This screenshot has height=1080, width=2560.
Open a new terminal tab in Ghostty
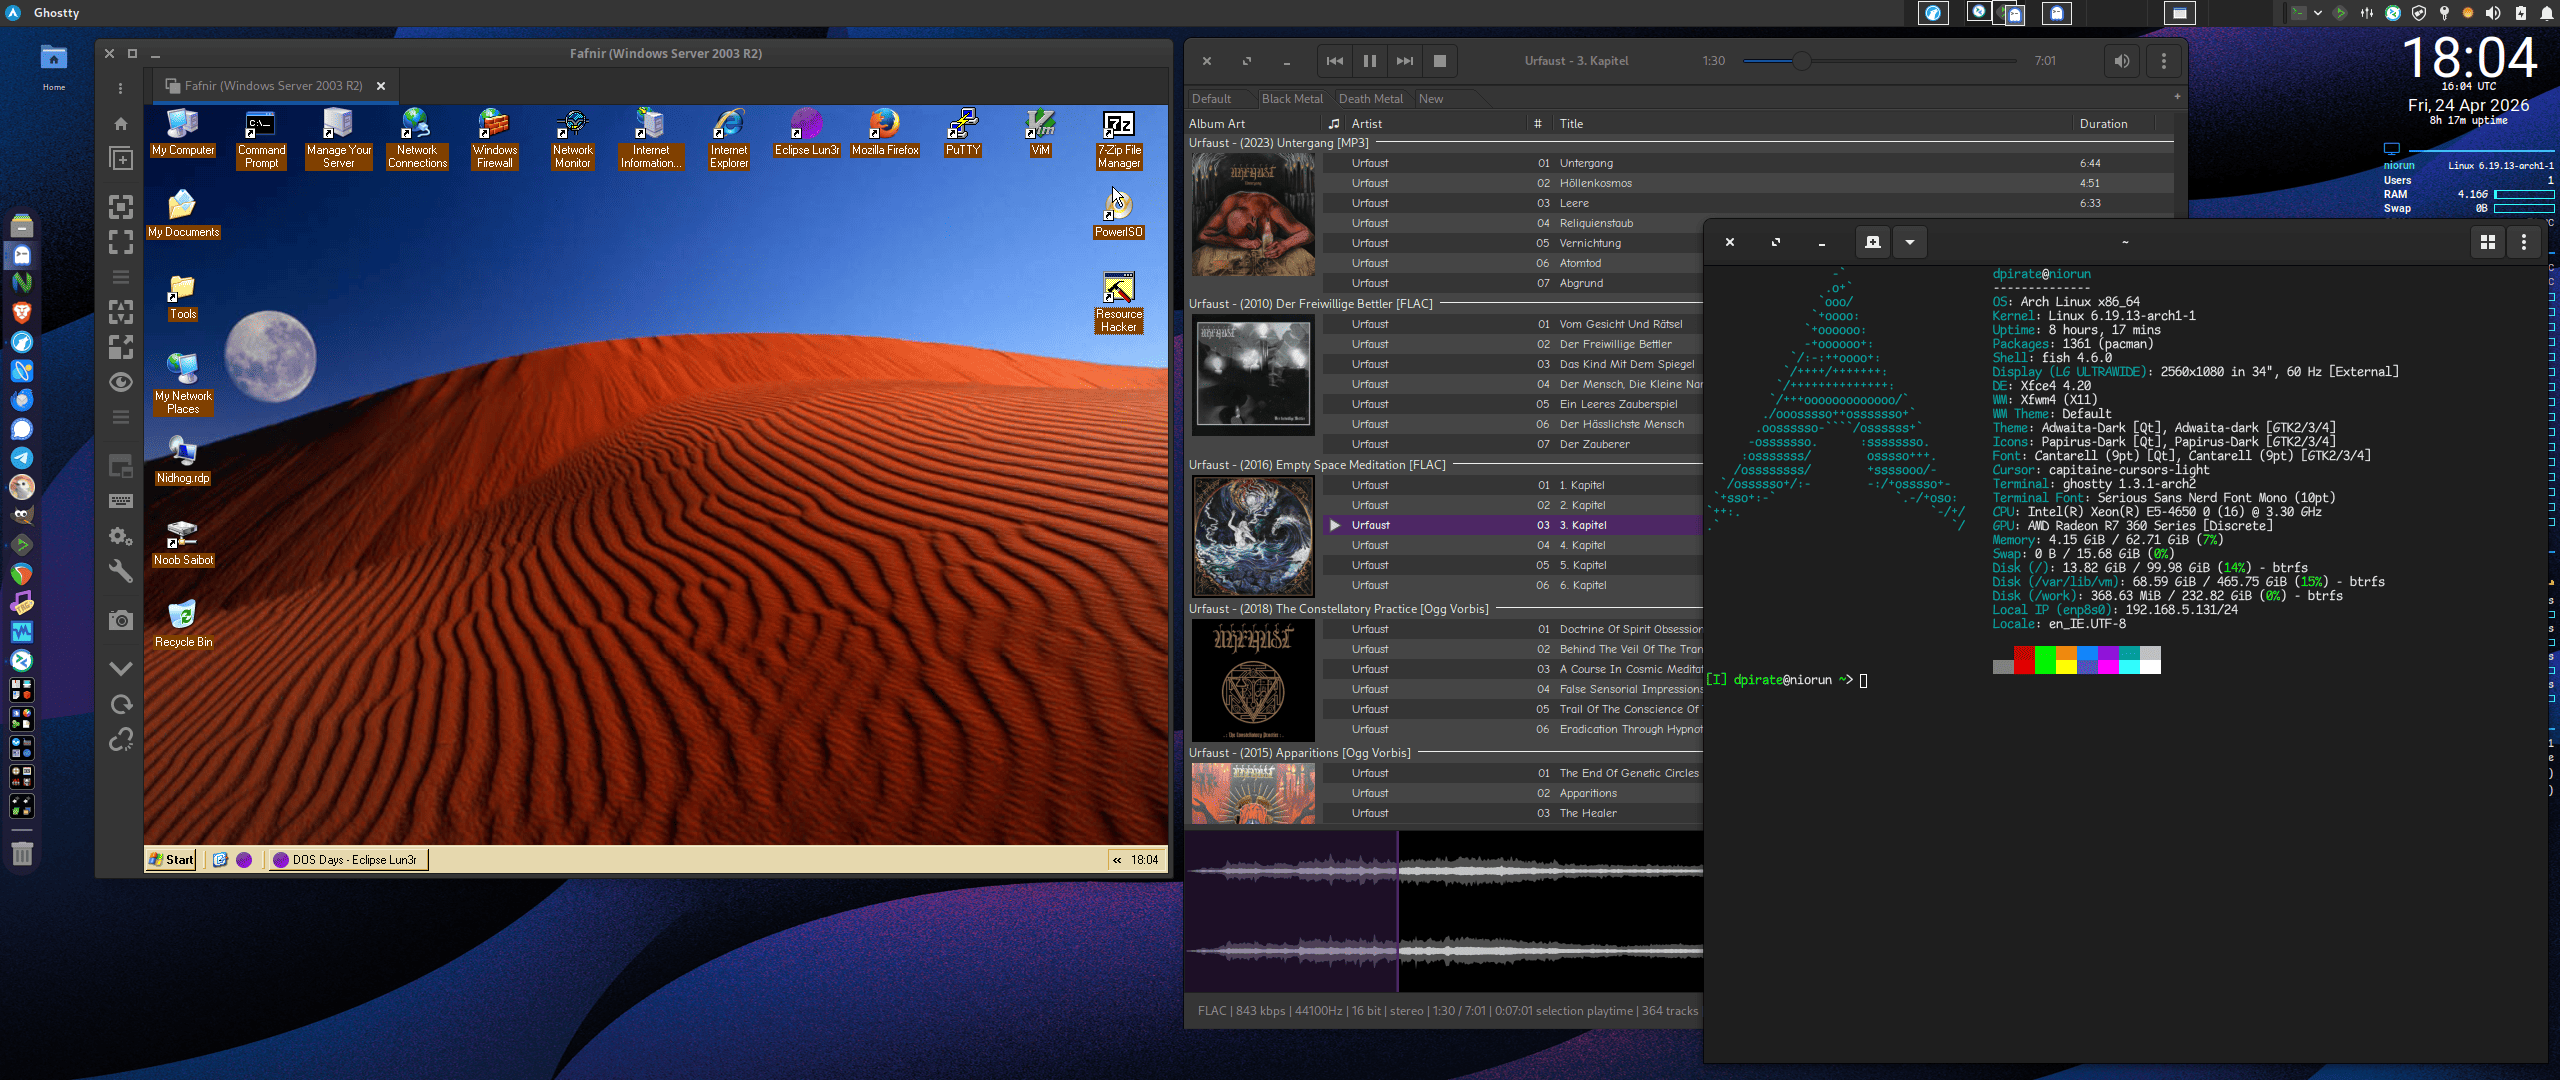click(x=1873, y=242)
